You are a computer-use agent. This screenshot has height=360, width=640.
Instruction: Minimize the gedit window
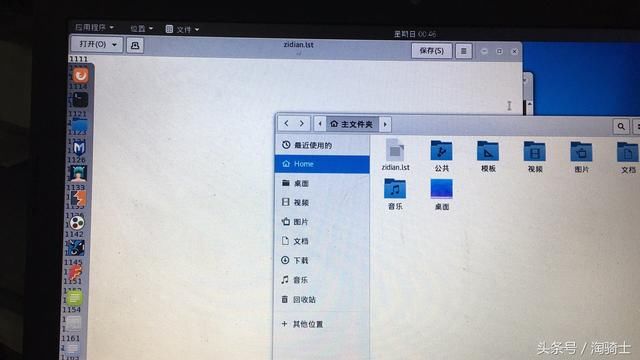(484, 51)
